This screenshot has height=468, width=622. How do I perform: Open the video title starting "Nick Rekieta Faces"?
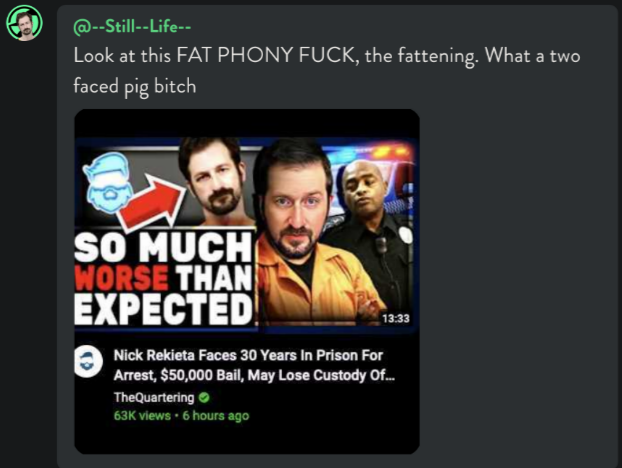tap(254, 365)
